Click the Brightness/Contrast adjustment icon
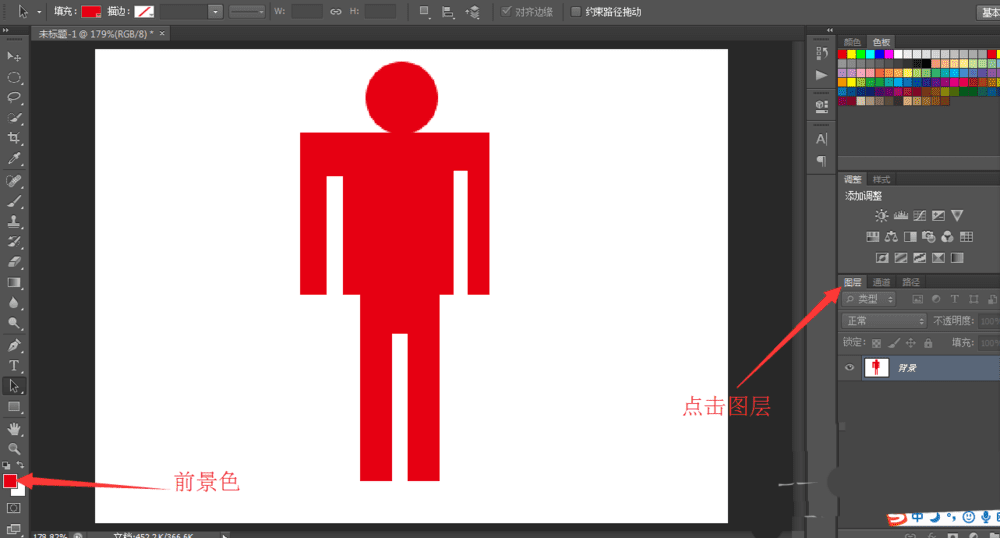Screen dimensions: 1000x538 tap(881, 215)
